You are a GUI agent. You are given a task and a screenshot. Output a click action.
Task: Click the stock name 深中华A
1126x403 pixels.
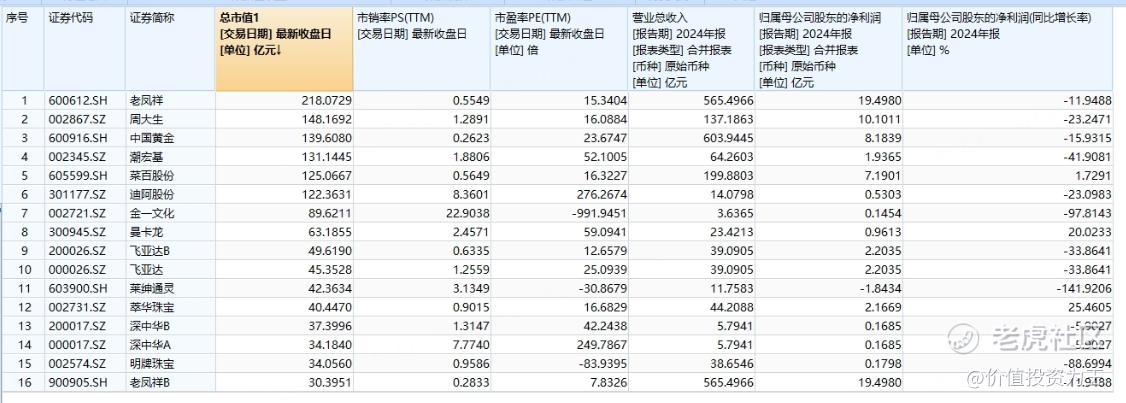(x=149, y=346)
